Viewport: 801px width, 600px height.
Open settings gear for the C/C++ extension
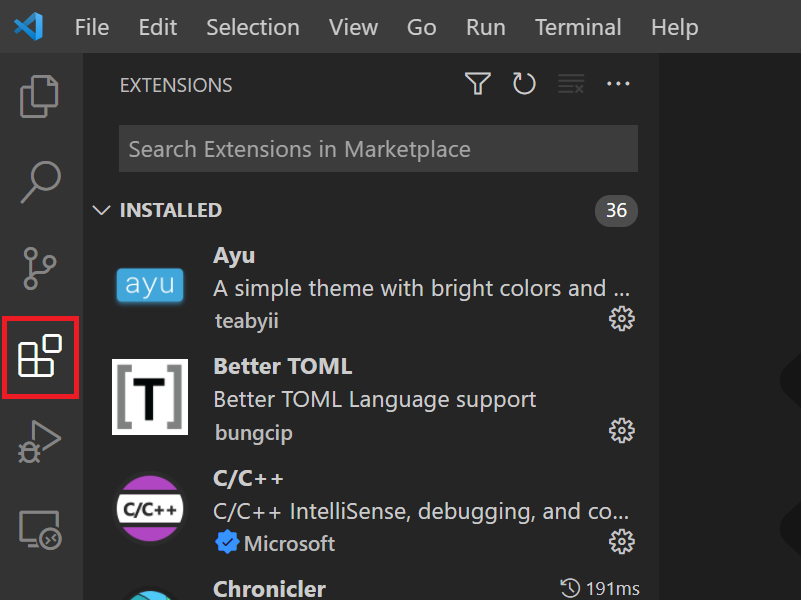[x=621, y=541]
